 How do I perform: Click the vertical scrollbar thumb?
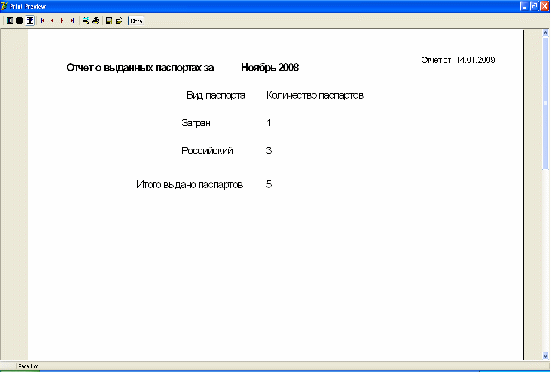[x=545, y=102]
